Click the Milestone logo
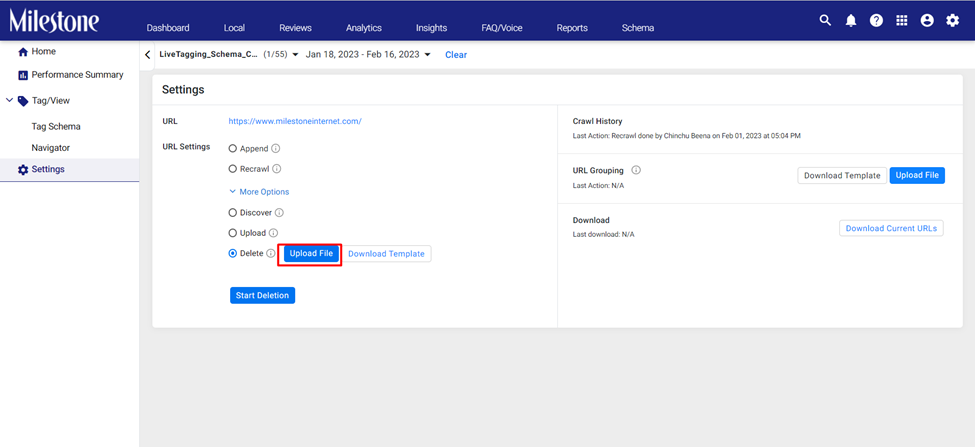The height and width of the screenshot is (447, 975). coord(53,21)
